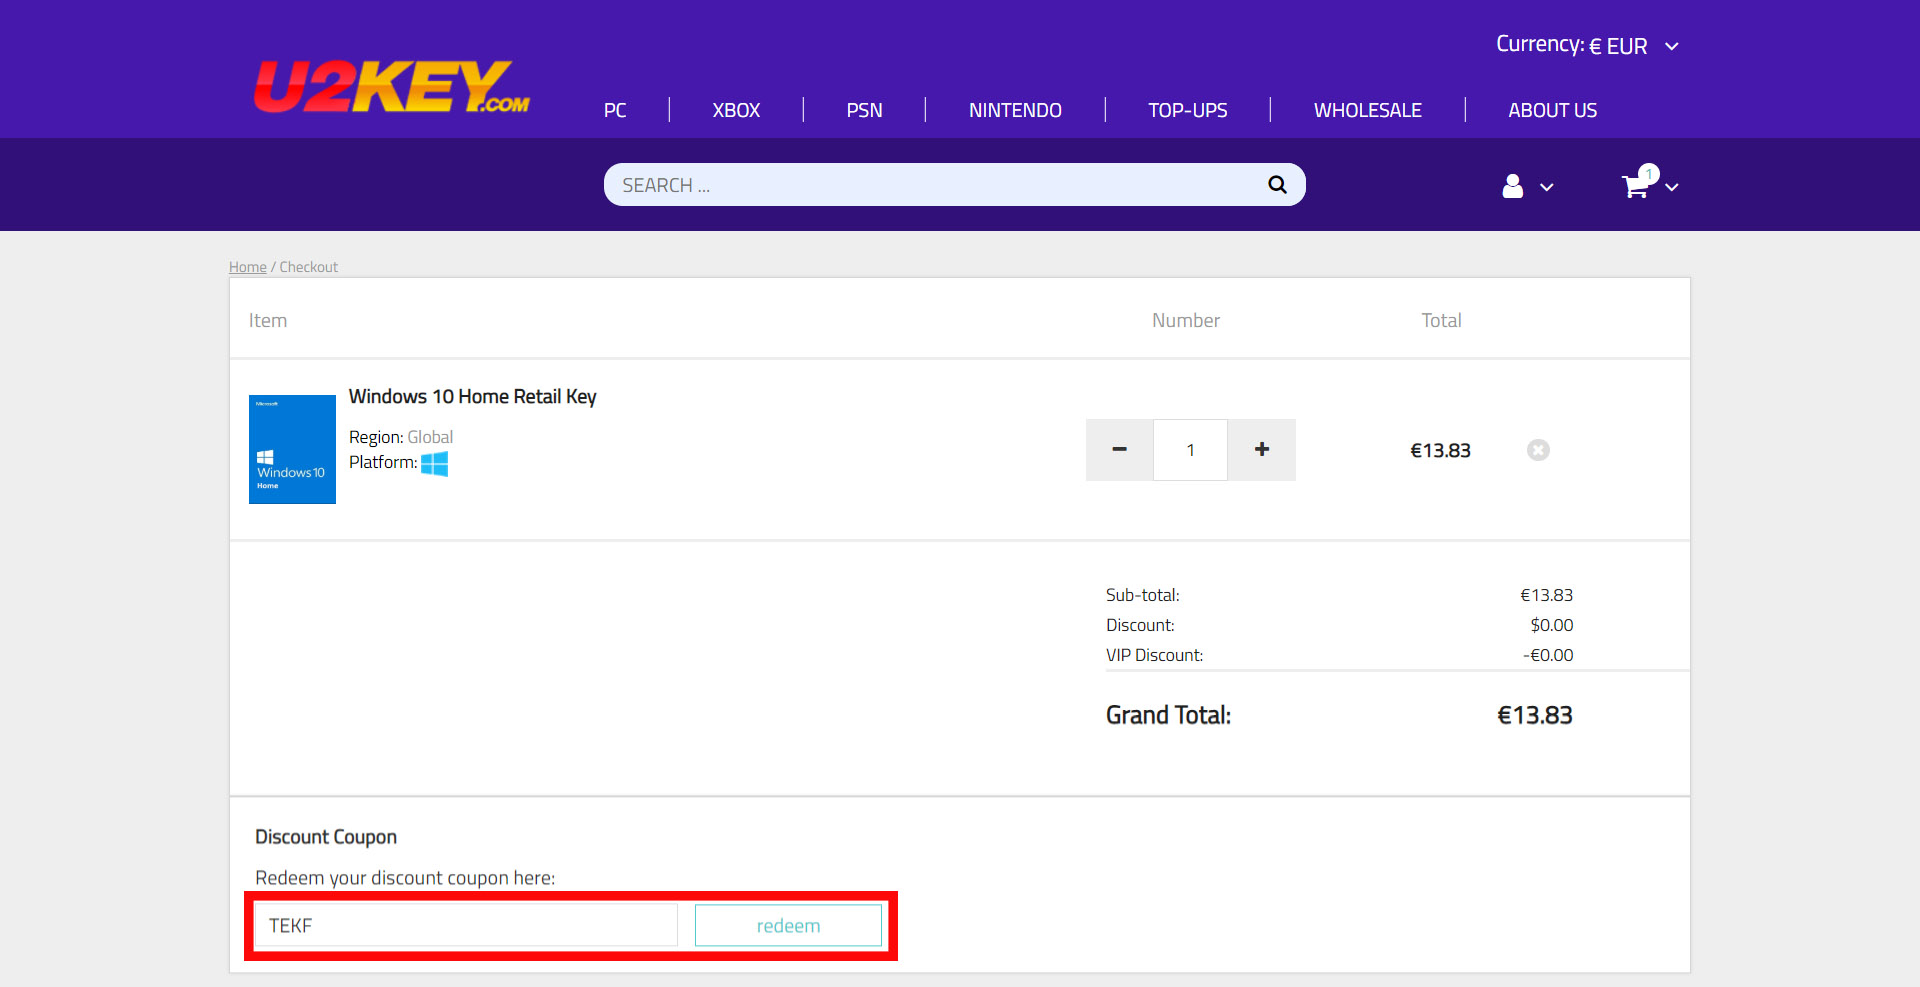
Task: Click the Total column header
Action: click(1441, 320)
